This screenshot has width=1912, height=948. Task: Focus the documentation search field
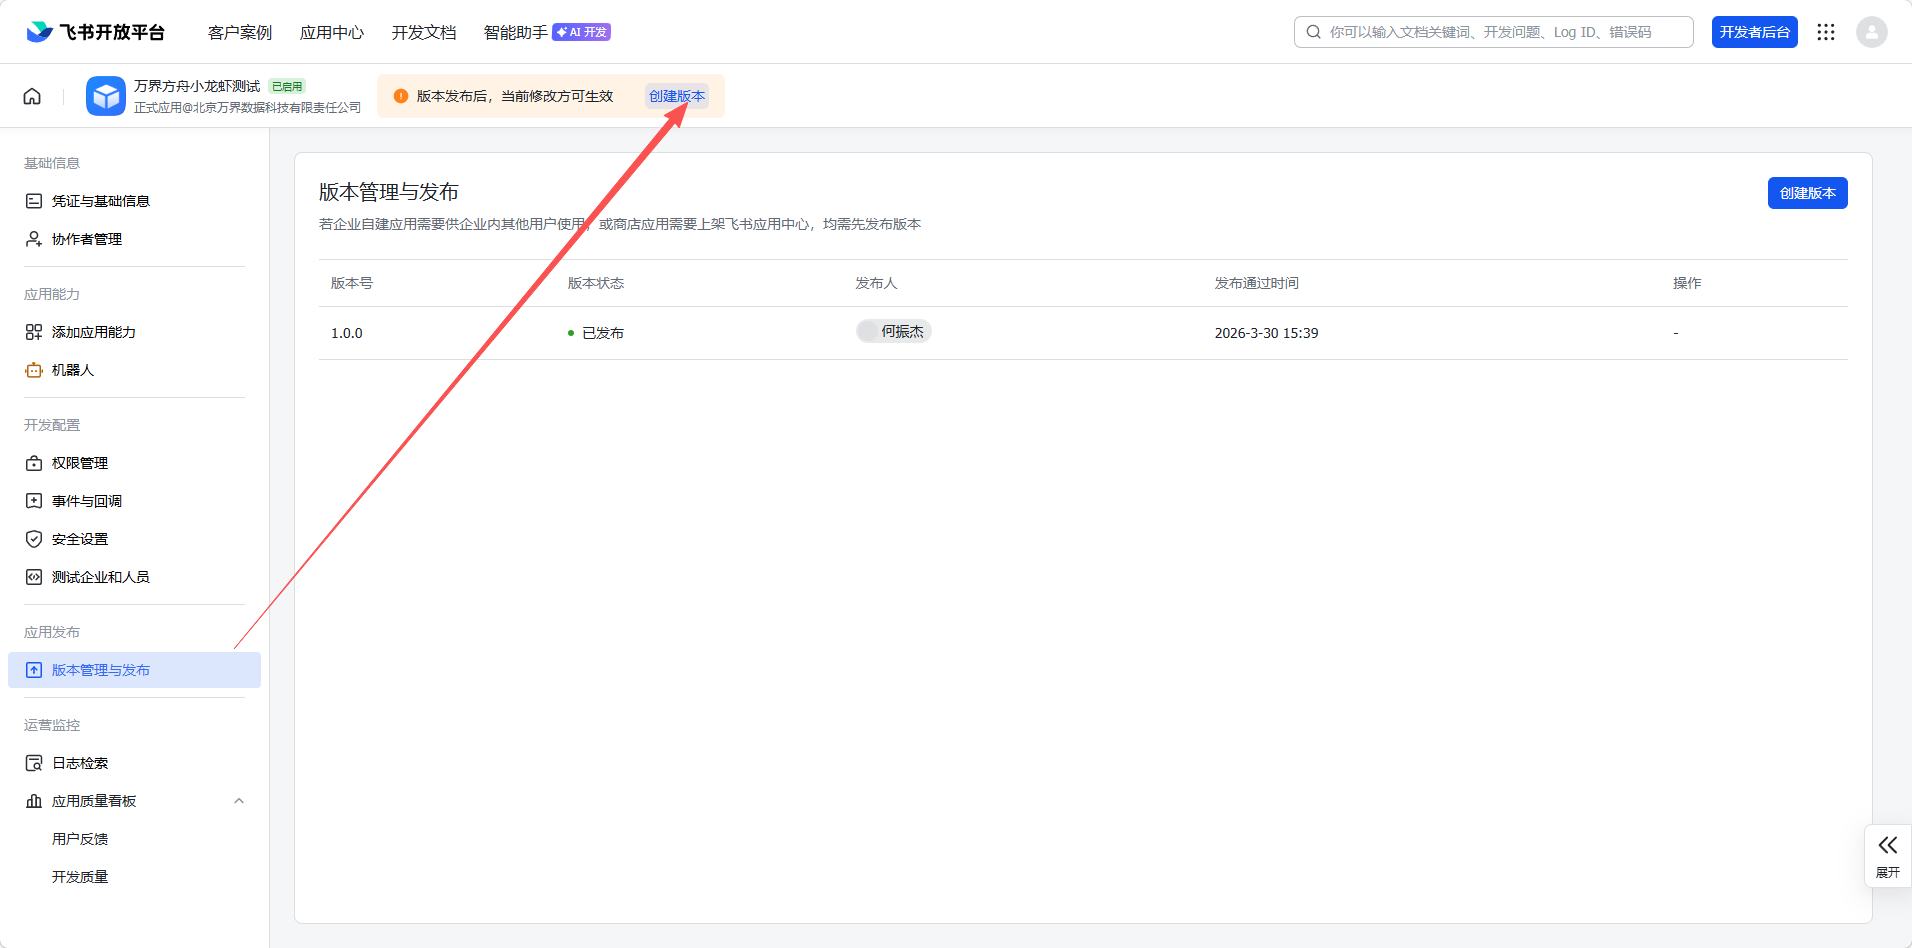coord(1500,32)
